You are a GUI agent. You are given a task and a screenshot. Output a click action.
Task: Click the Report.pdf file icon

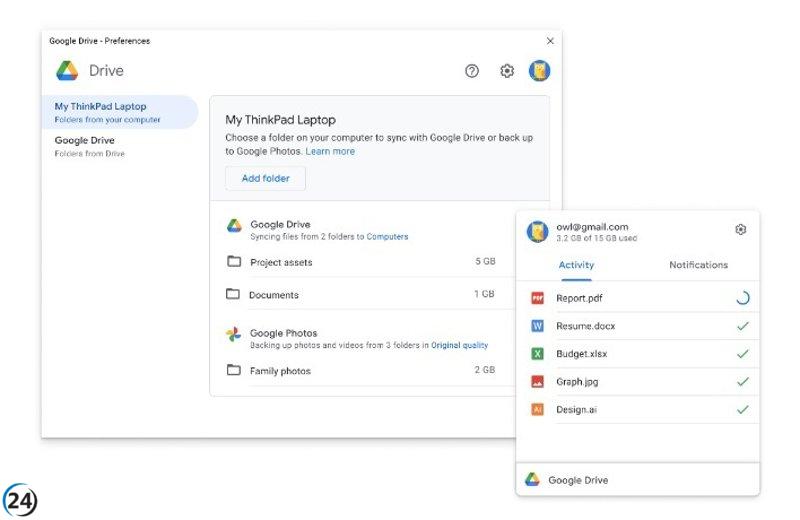pos(537,298)
